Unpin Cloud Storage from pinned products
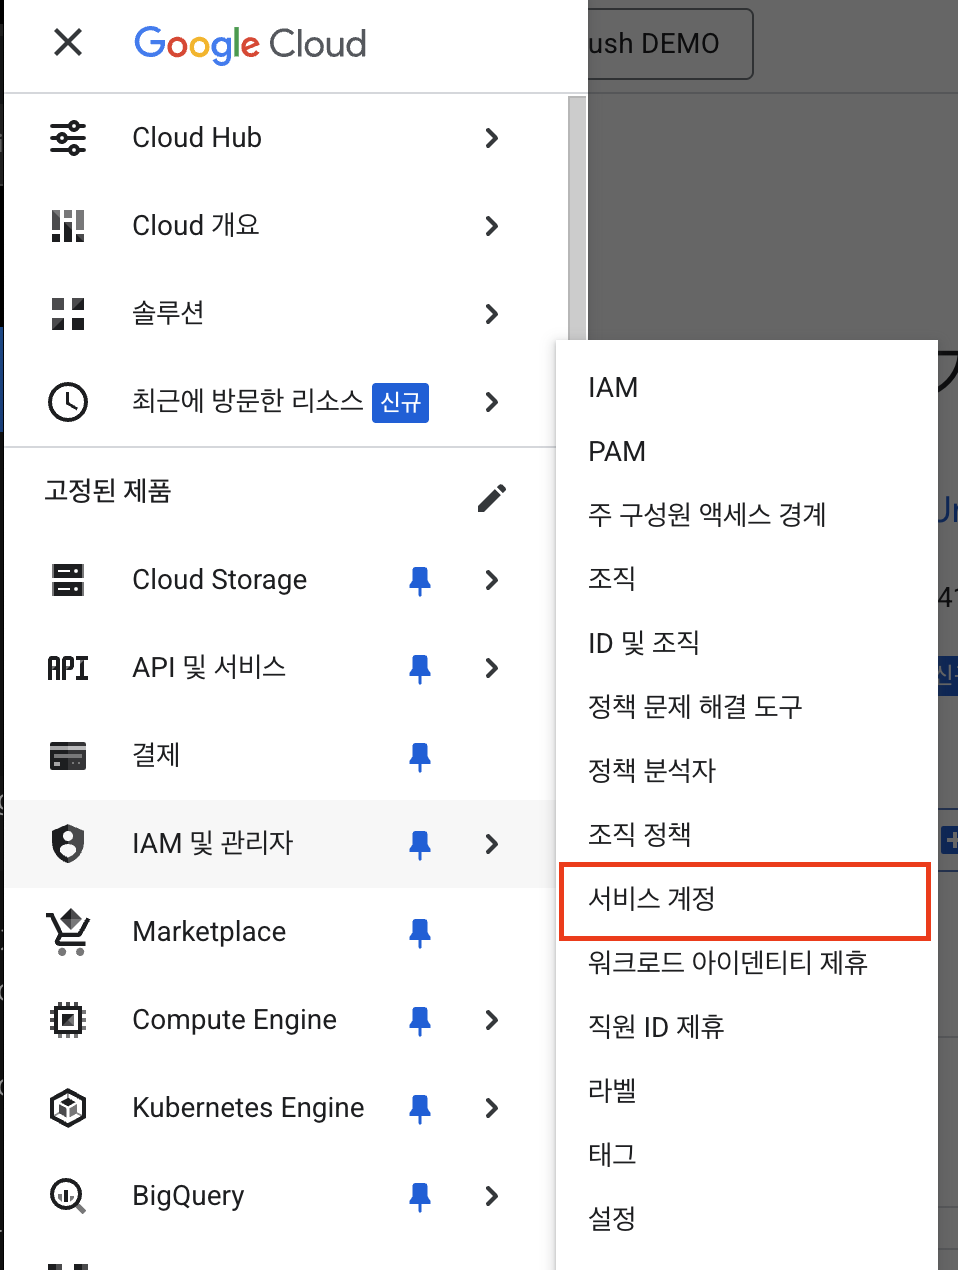The width and height of the screenshot is (958, 1270). (x=420, y=581)
